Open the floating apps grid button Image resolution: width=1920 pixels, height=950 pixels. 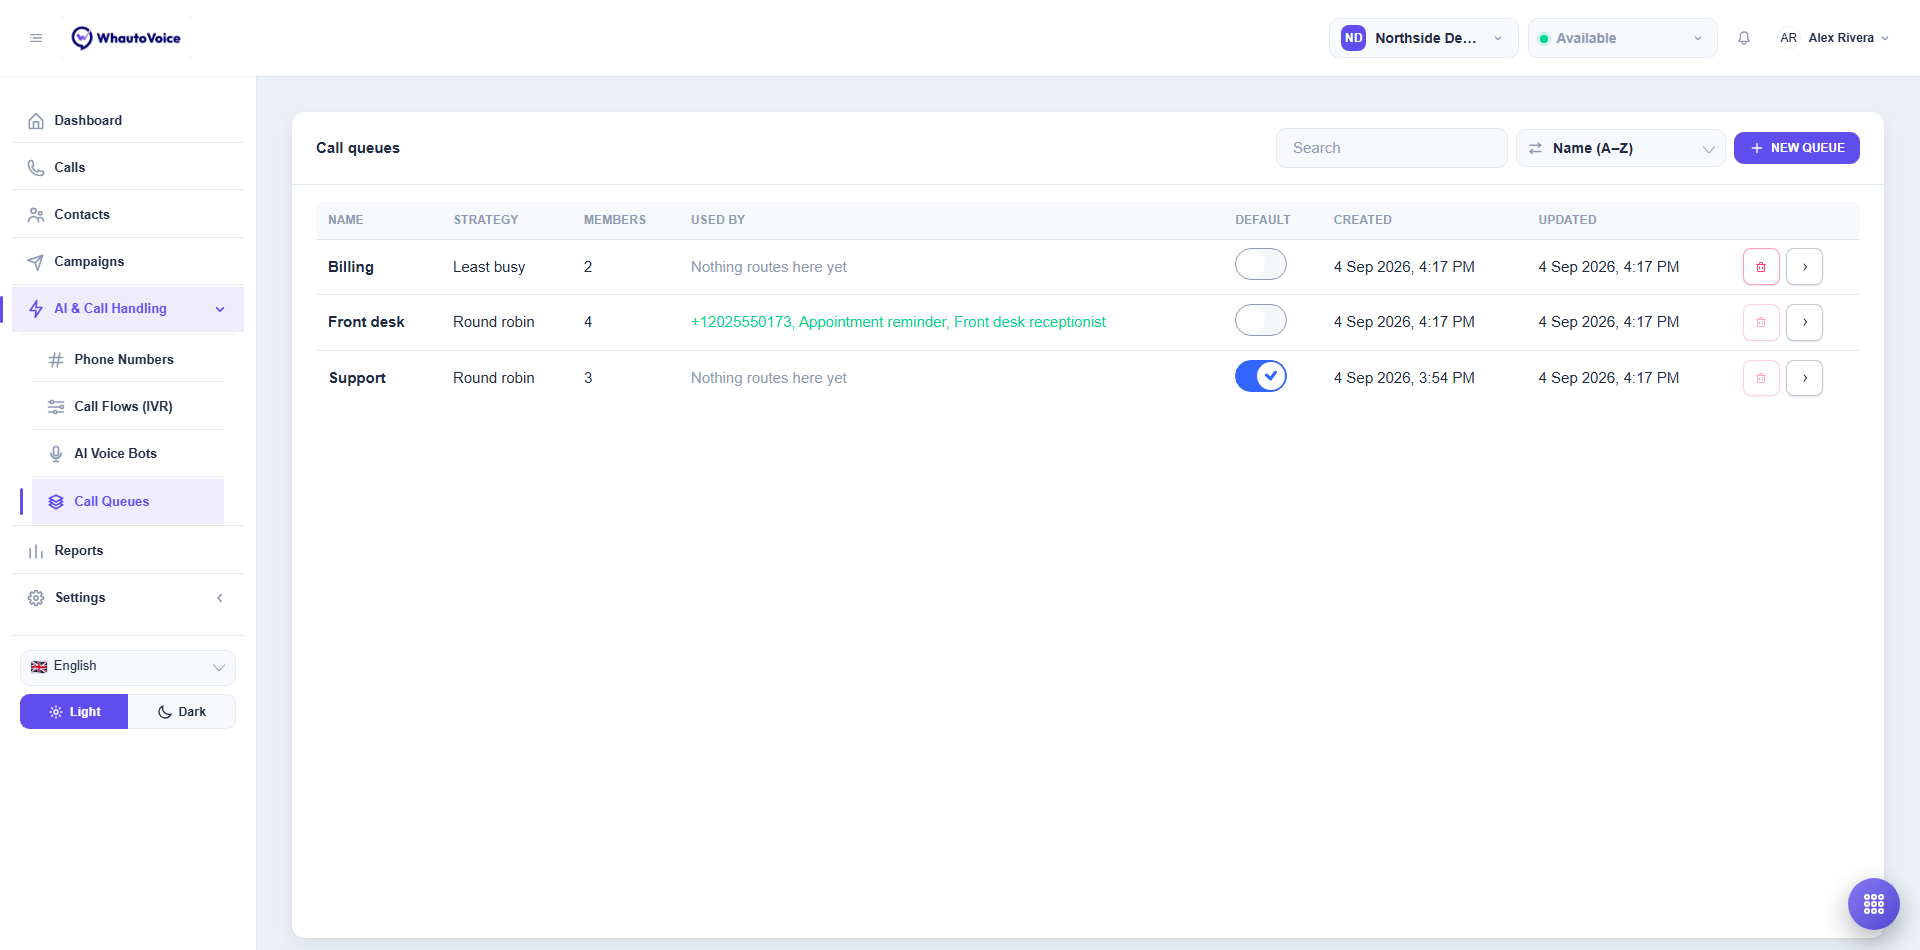[1874, 904]
